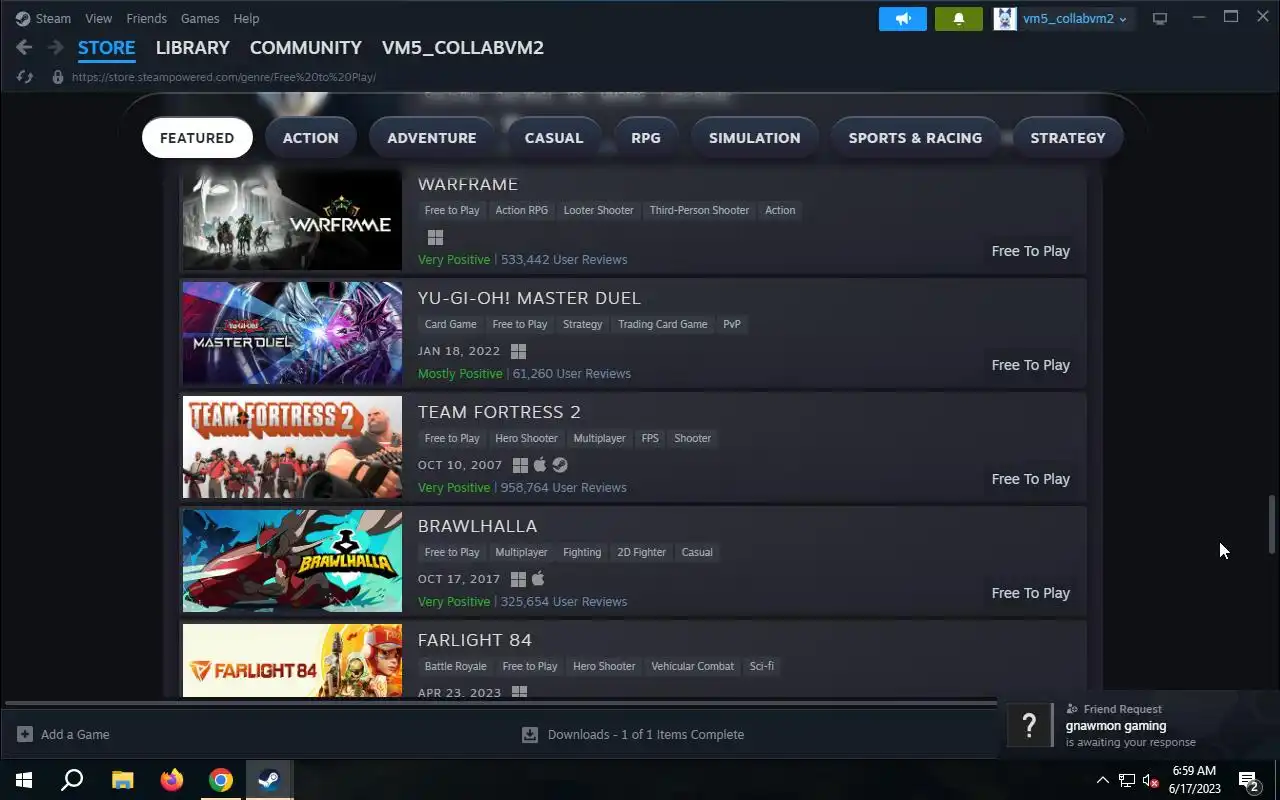Click Warframe's Action RPG tag
1280x800 pixels.
[522, 210]
